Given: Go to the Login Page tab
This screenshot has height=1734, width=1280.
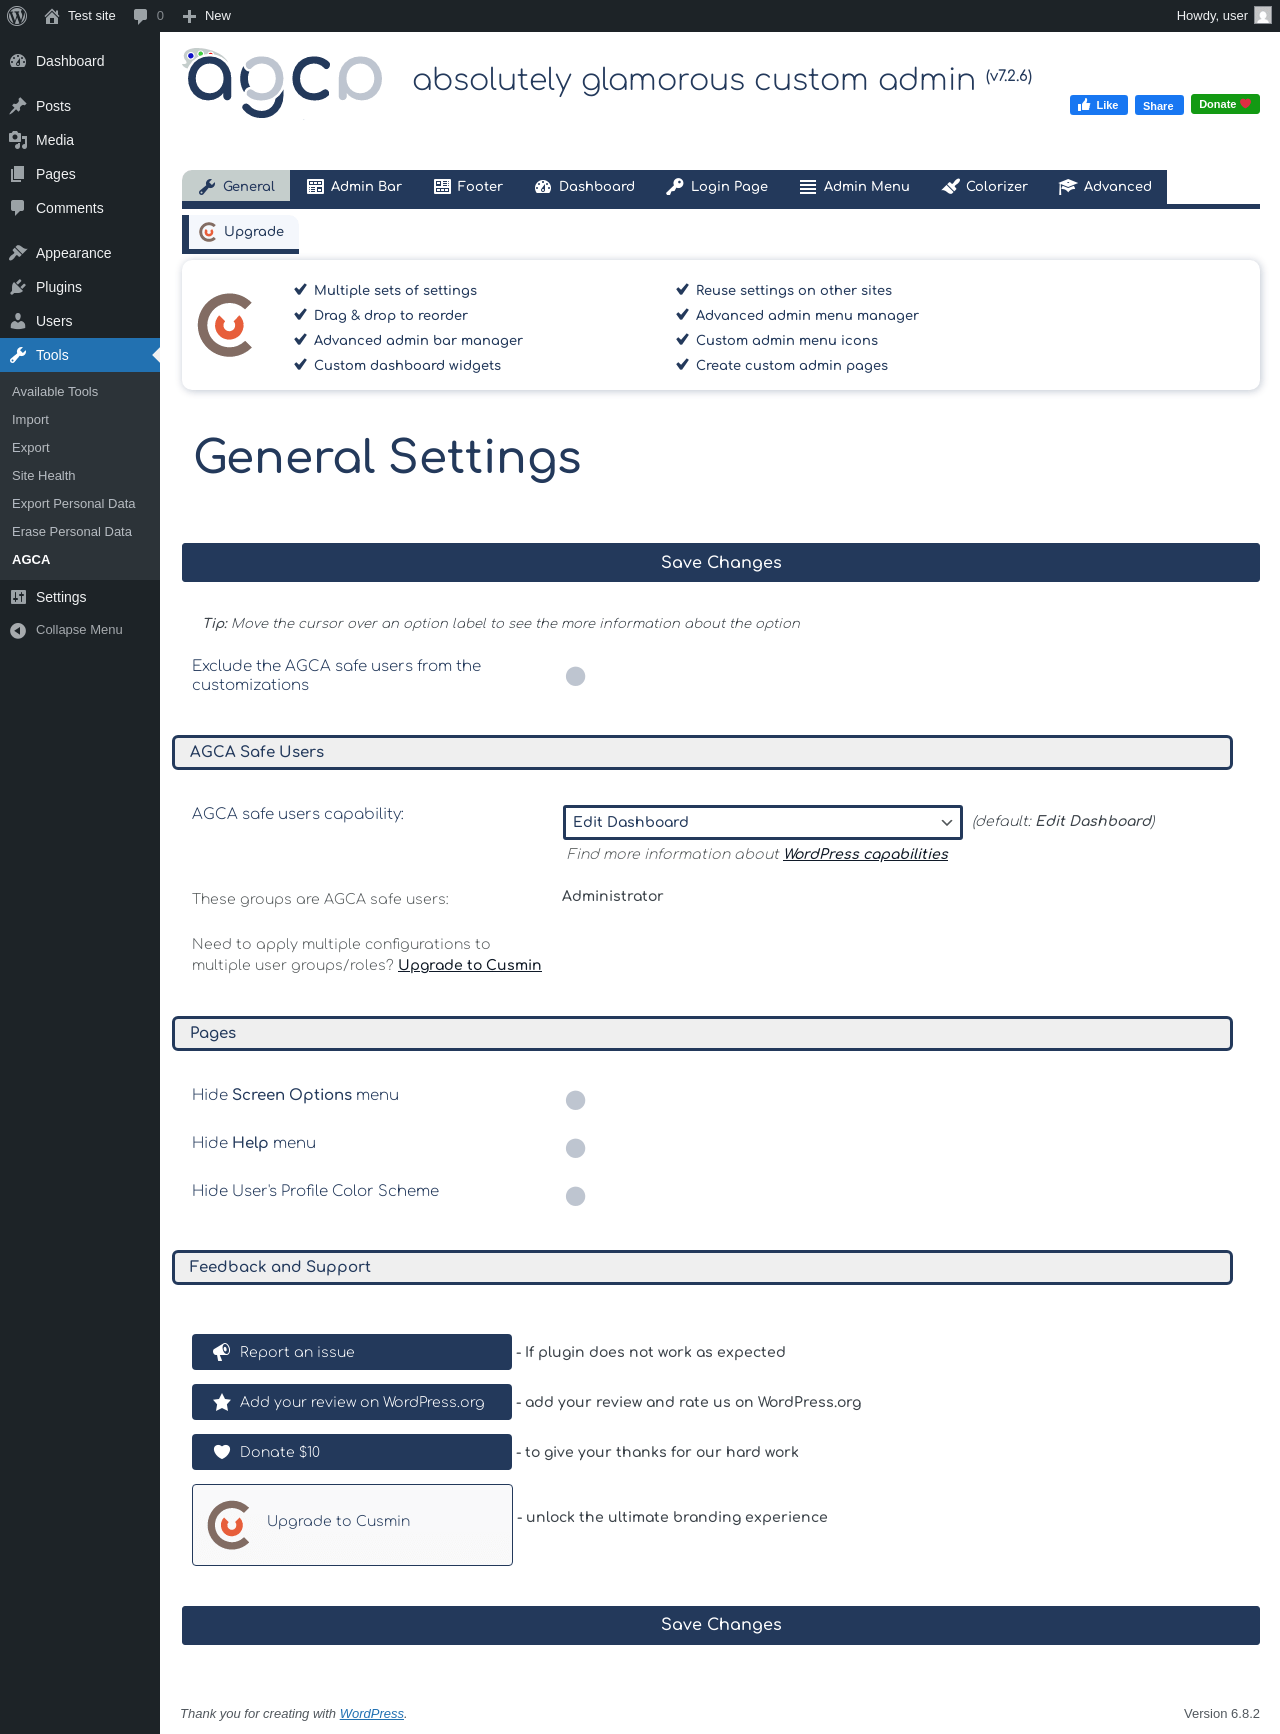Looking at the screenshot, I should pyautogui.click(x=717, y=187).
